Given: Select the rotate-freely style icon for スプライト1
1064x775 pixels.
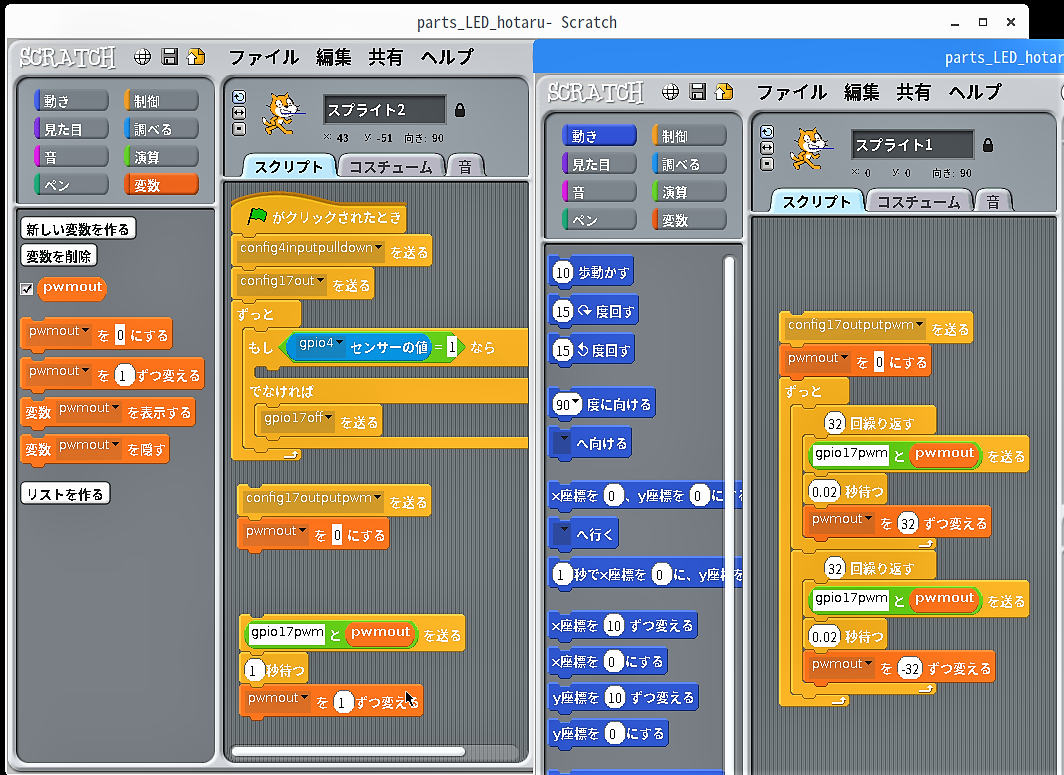Looking at the screenshot, I should coord(767,132).
